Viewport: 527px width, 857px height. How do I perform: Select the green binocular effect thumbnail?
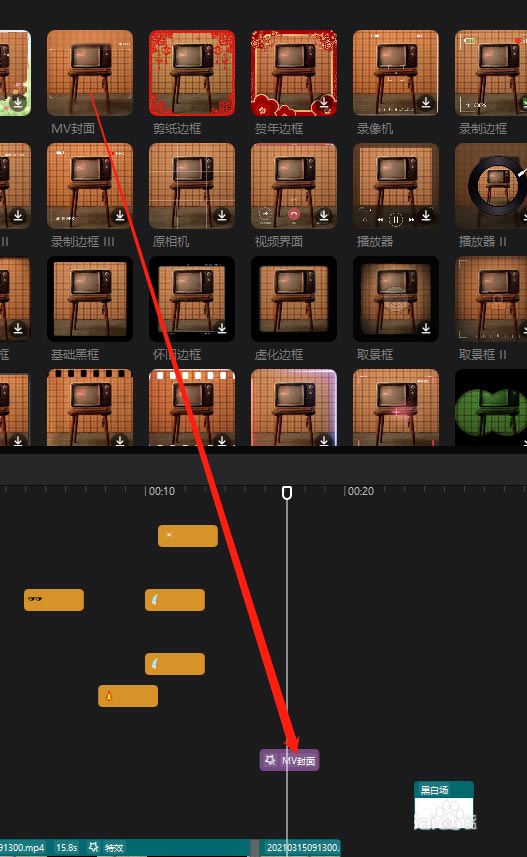(490, 407)
